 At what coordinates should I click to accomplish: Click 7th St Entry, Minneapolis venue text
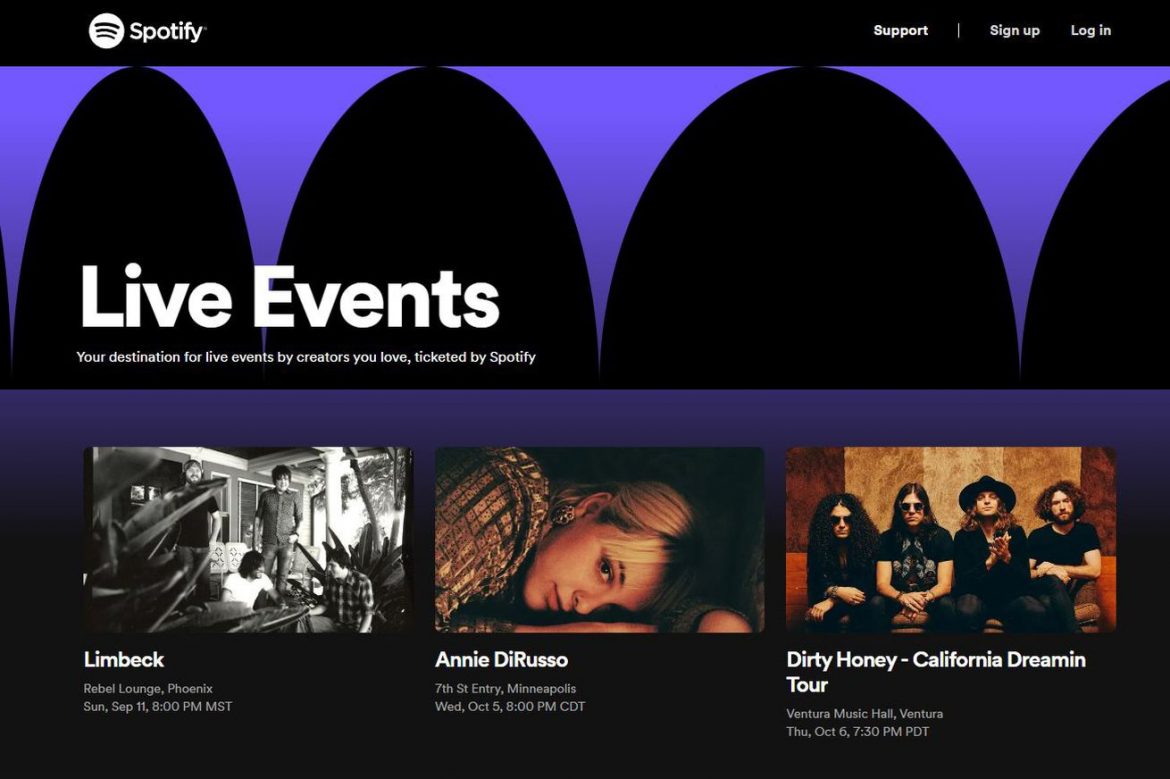click(x=506, y=689)
